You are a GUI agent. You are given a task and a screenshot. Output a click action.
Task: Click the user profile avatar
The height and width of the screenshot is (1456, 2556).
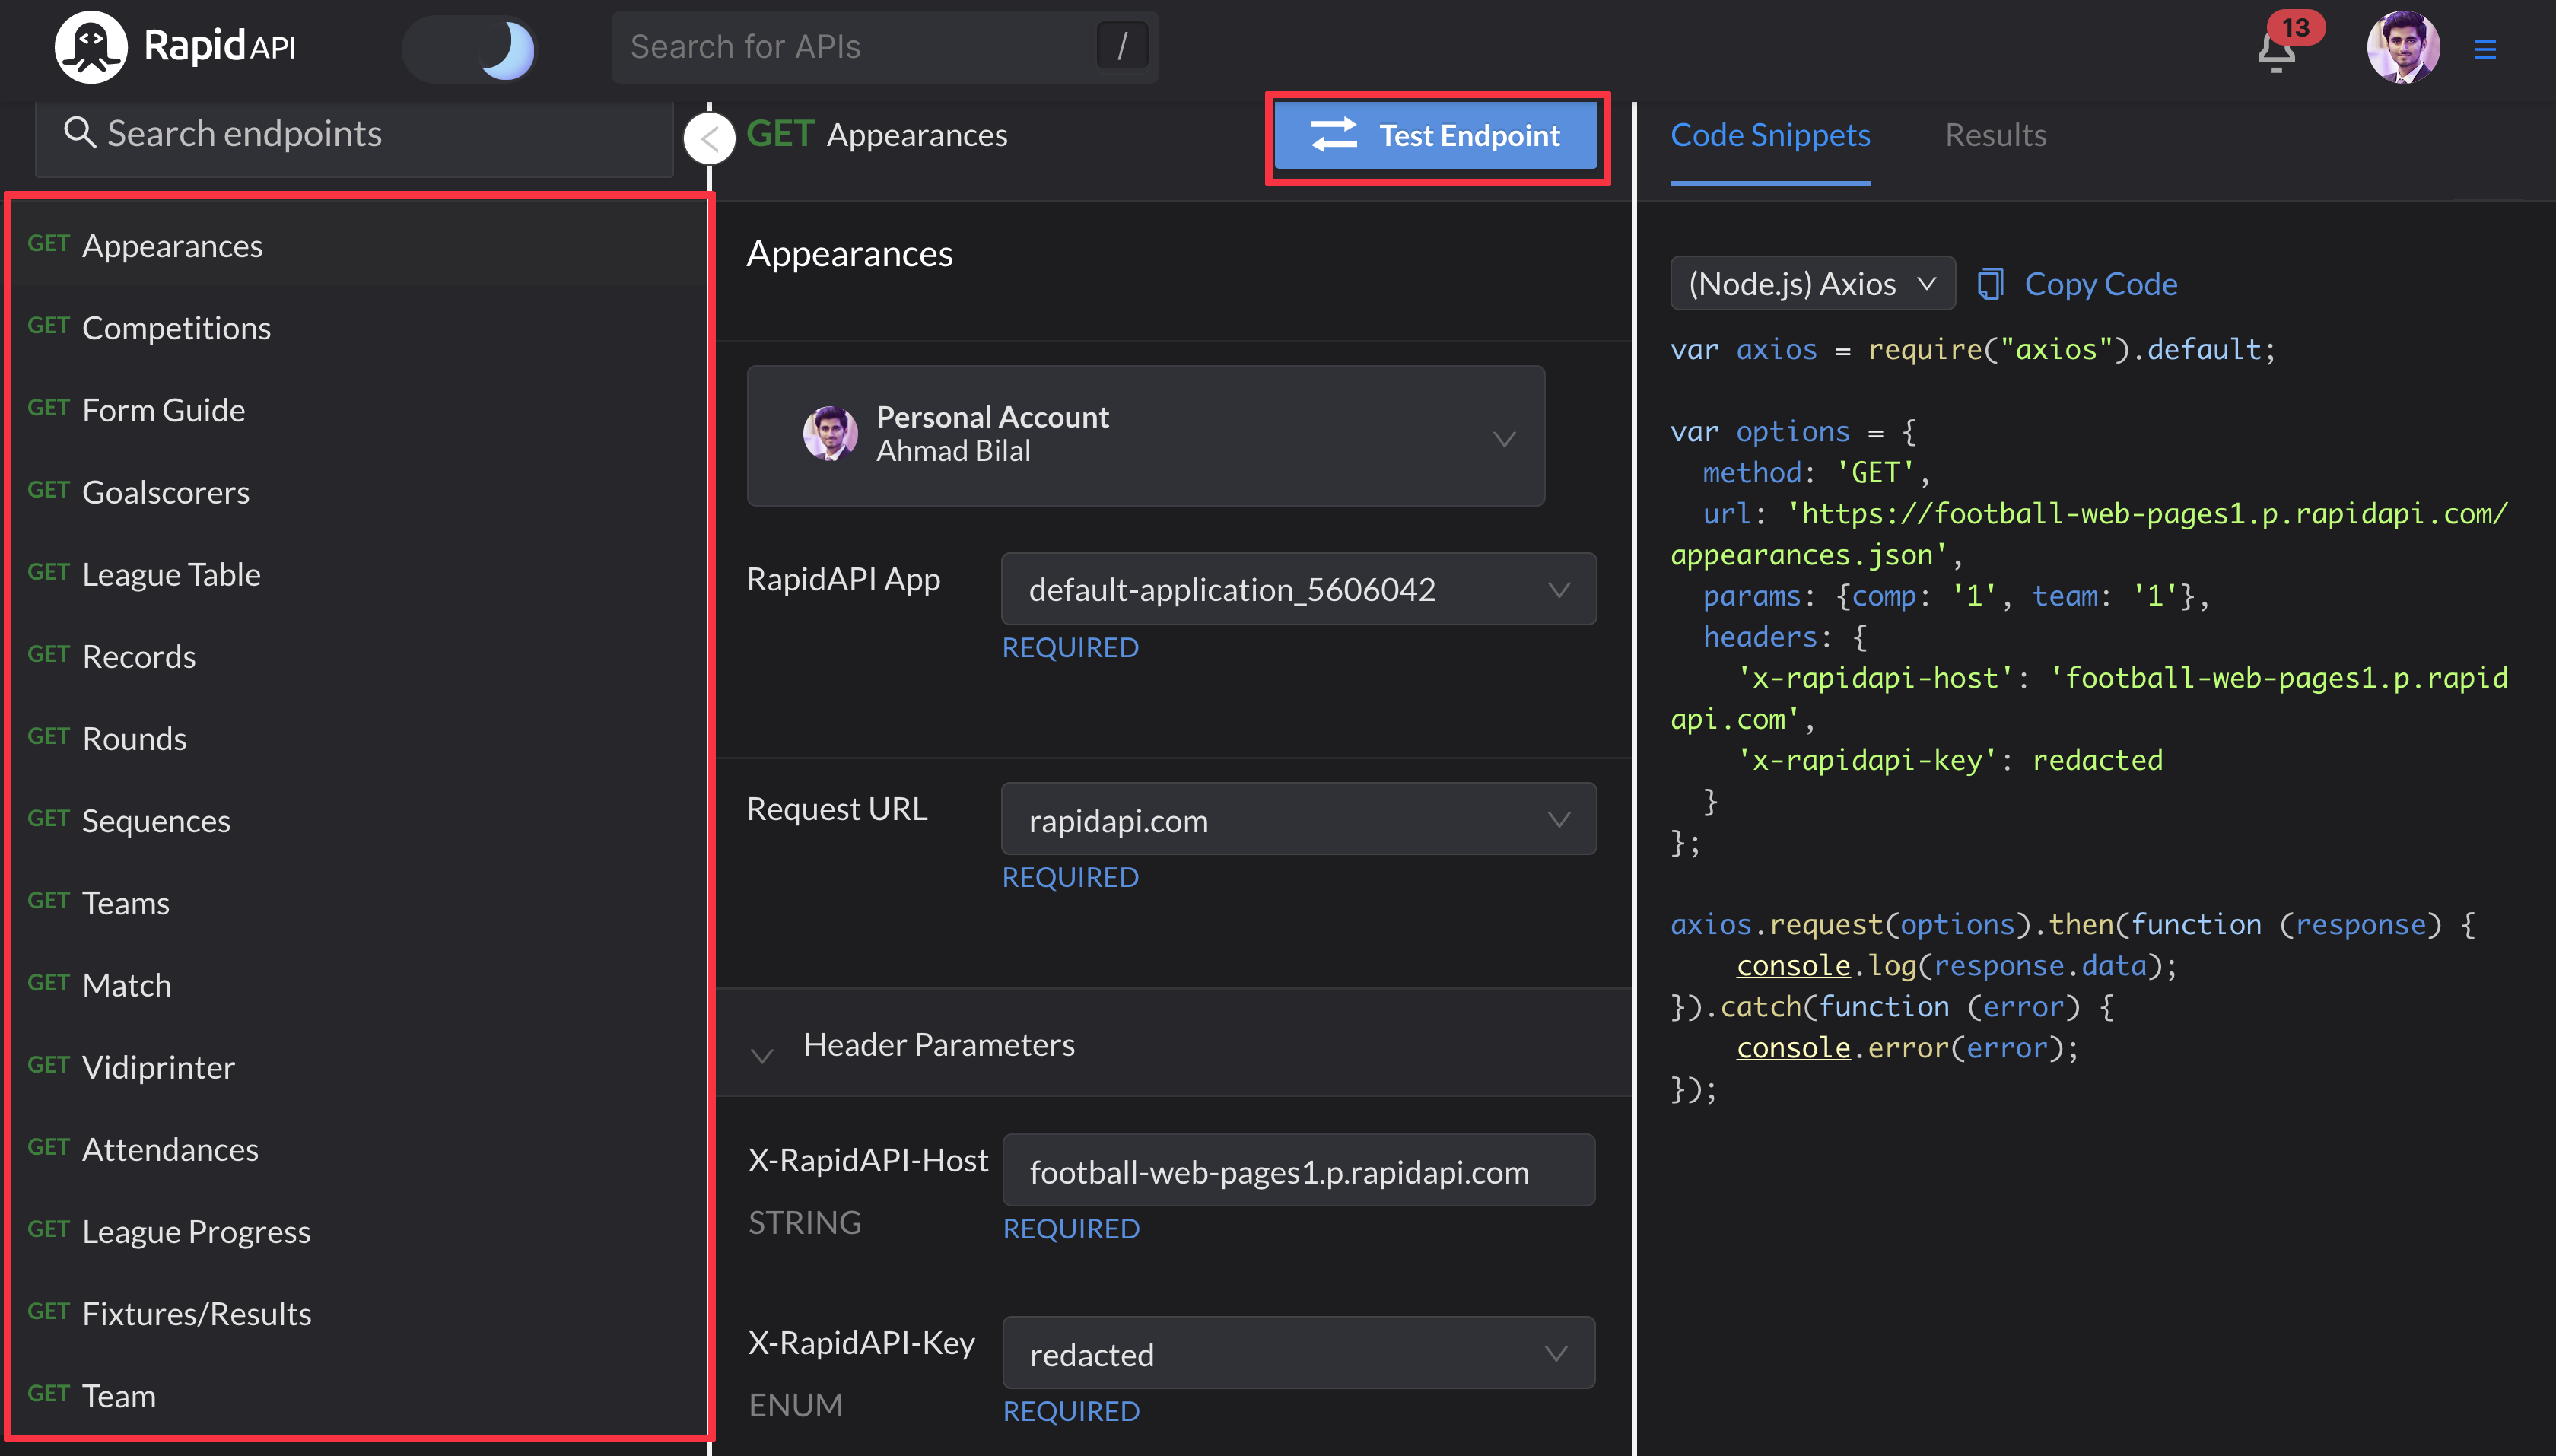pyautogui.click(x=2402, y=47)
